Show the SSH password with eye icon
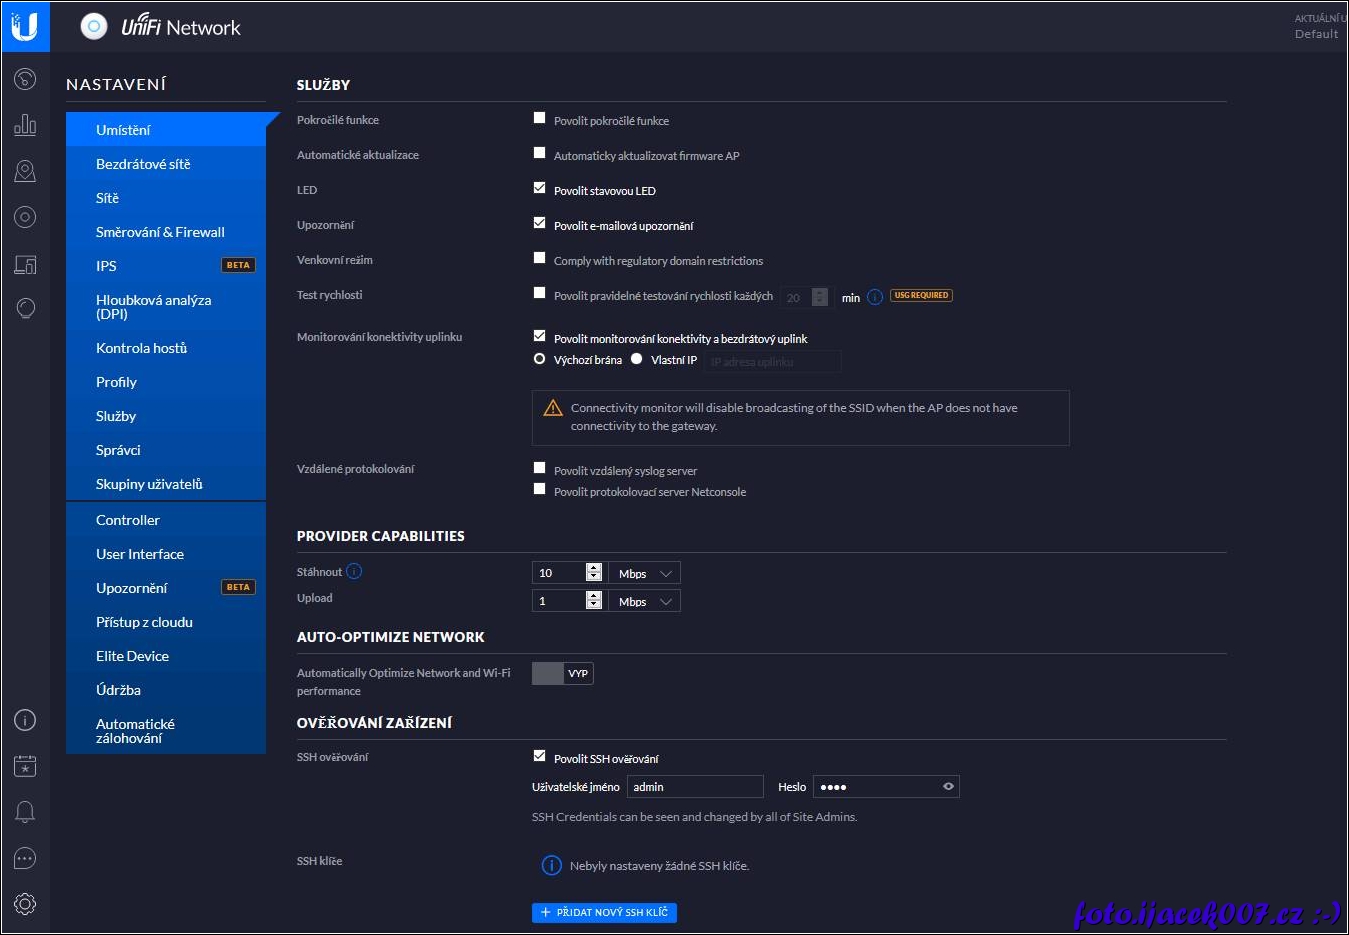The image size is (1349, 935). pyautogui.click(x=948, y=787)
